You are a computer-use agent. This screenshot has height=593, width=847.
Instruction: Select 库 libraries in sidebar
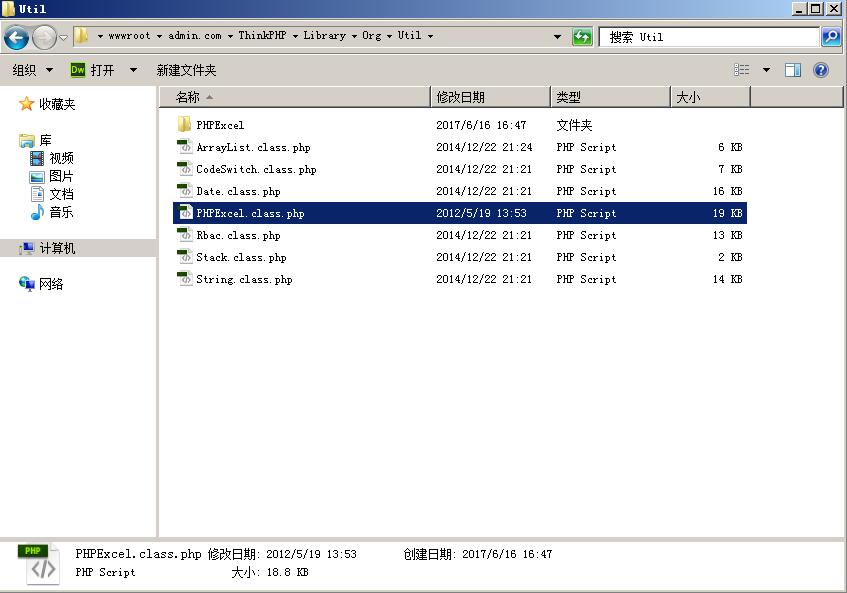coord(36,140)
